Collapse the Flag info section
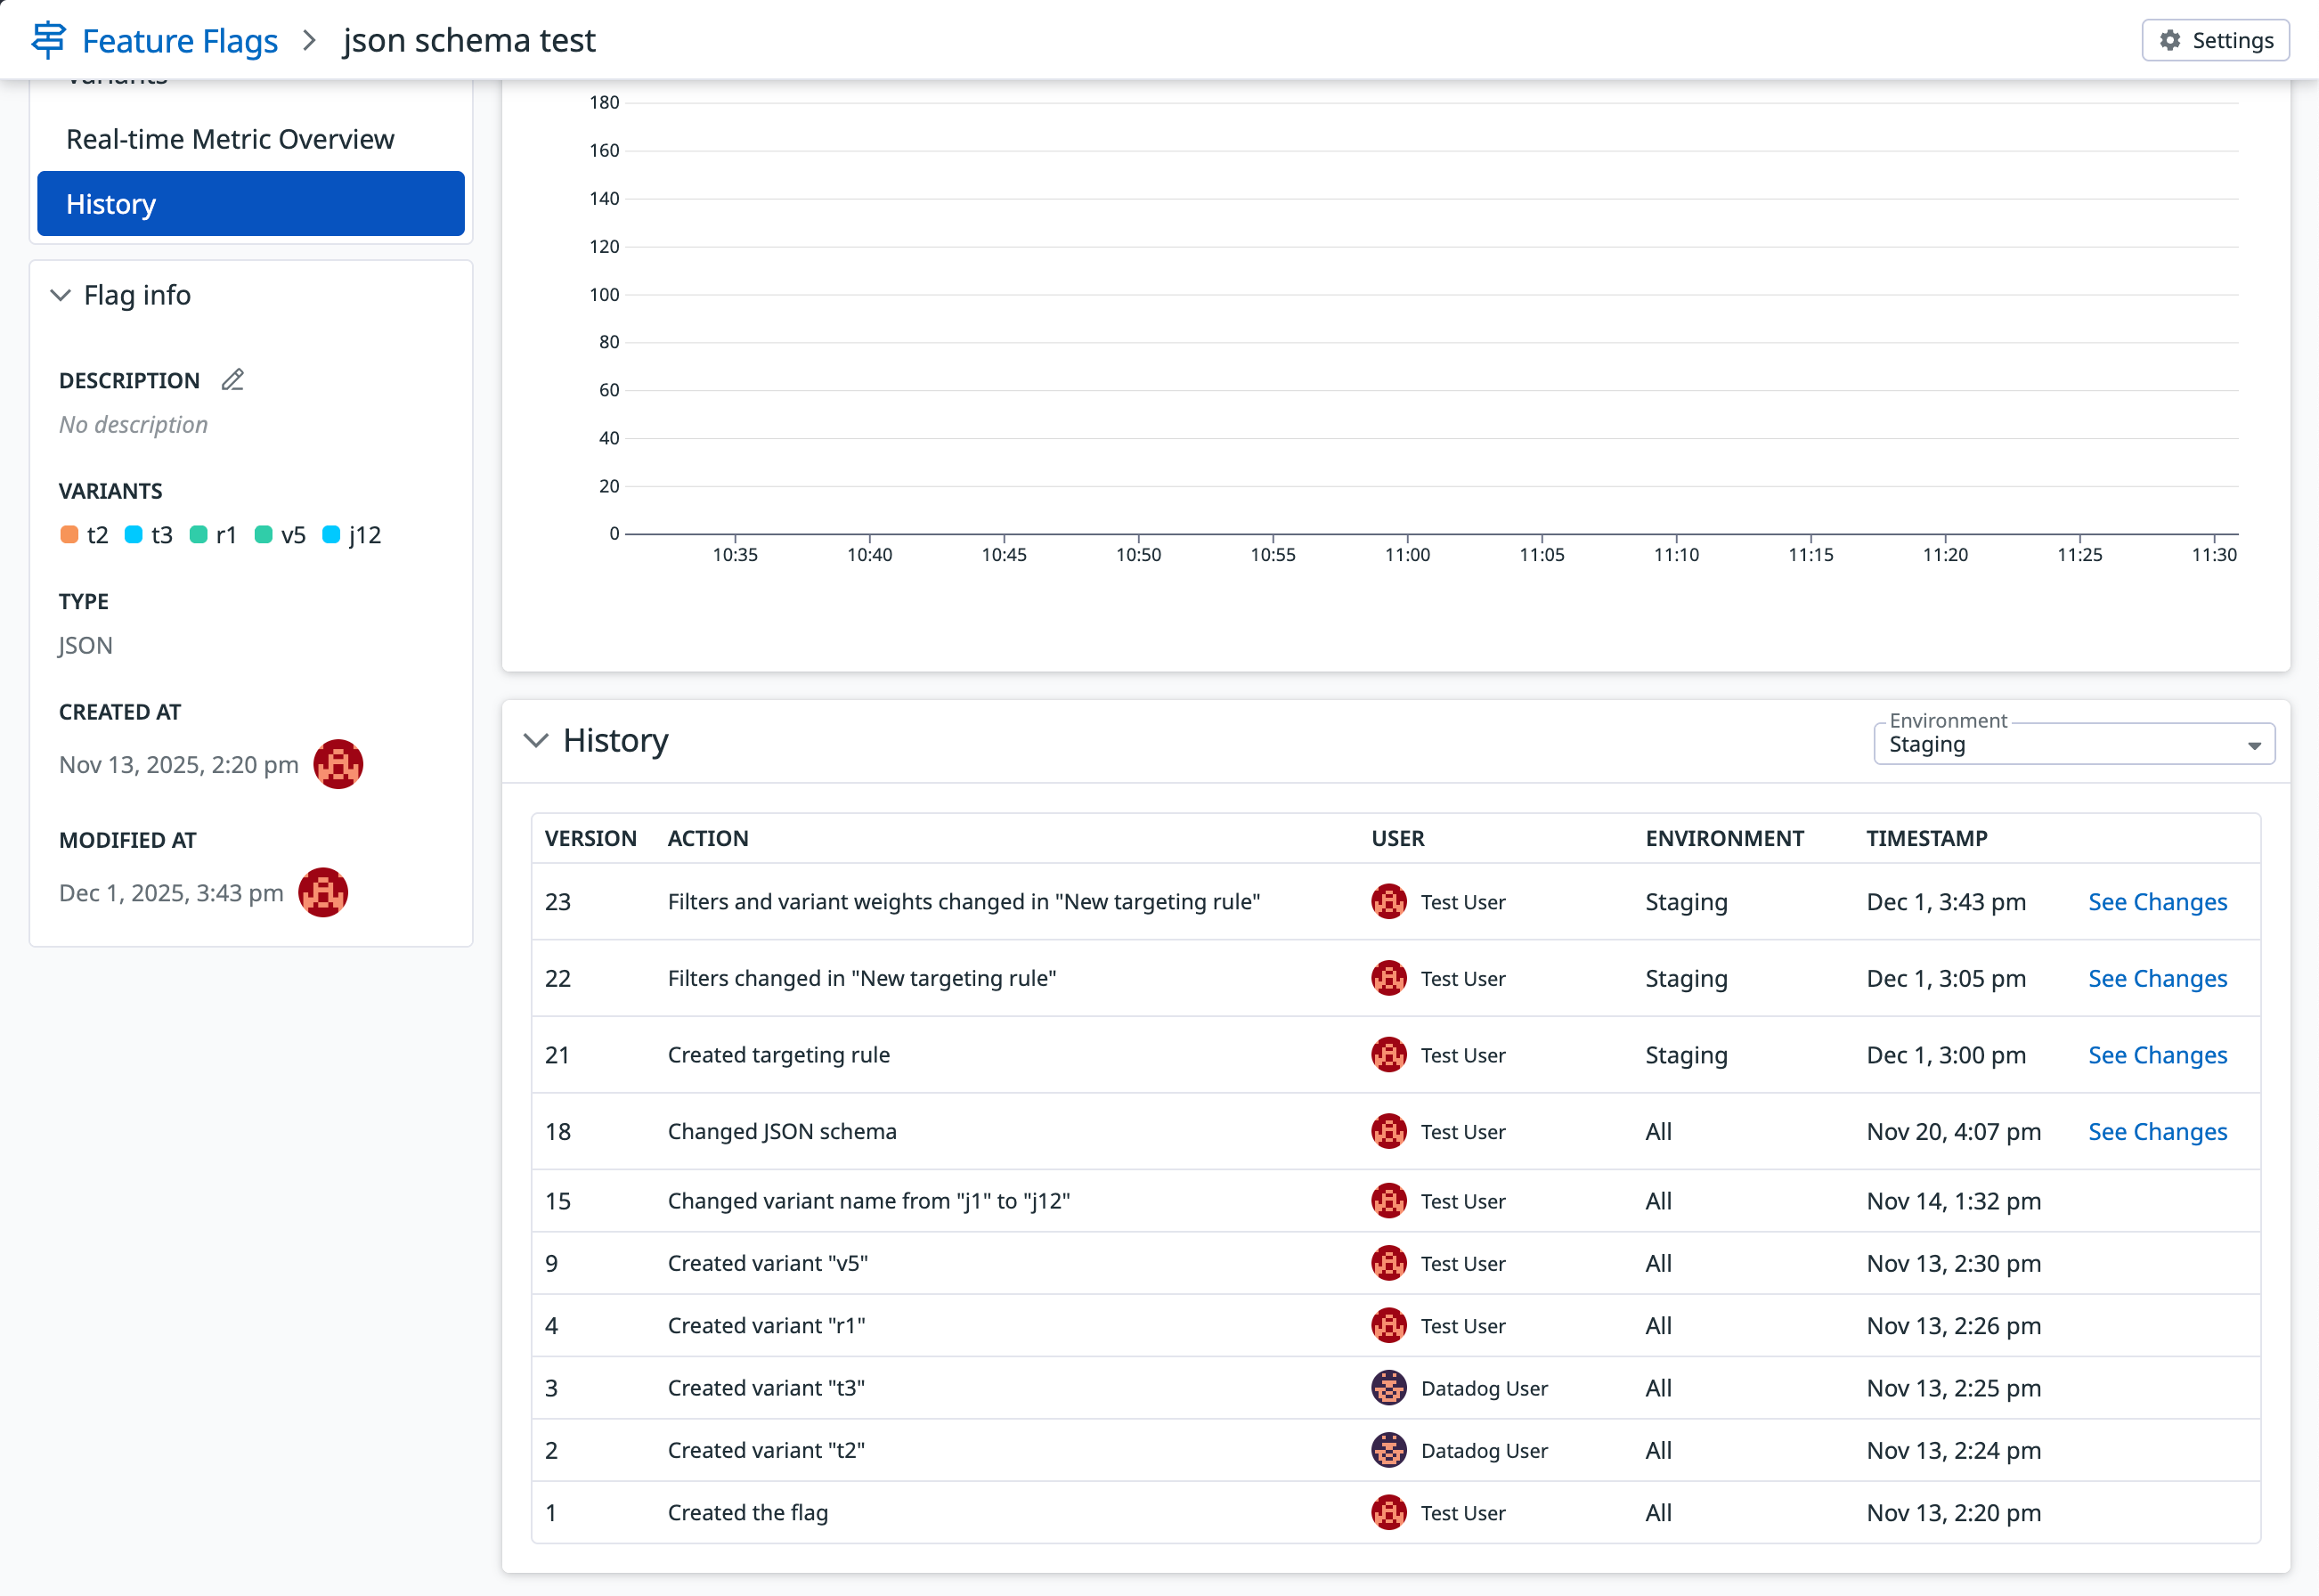 61,295
